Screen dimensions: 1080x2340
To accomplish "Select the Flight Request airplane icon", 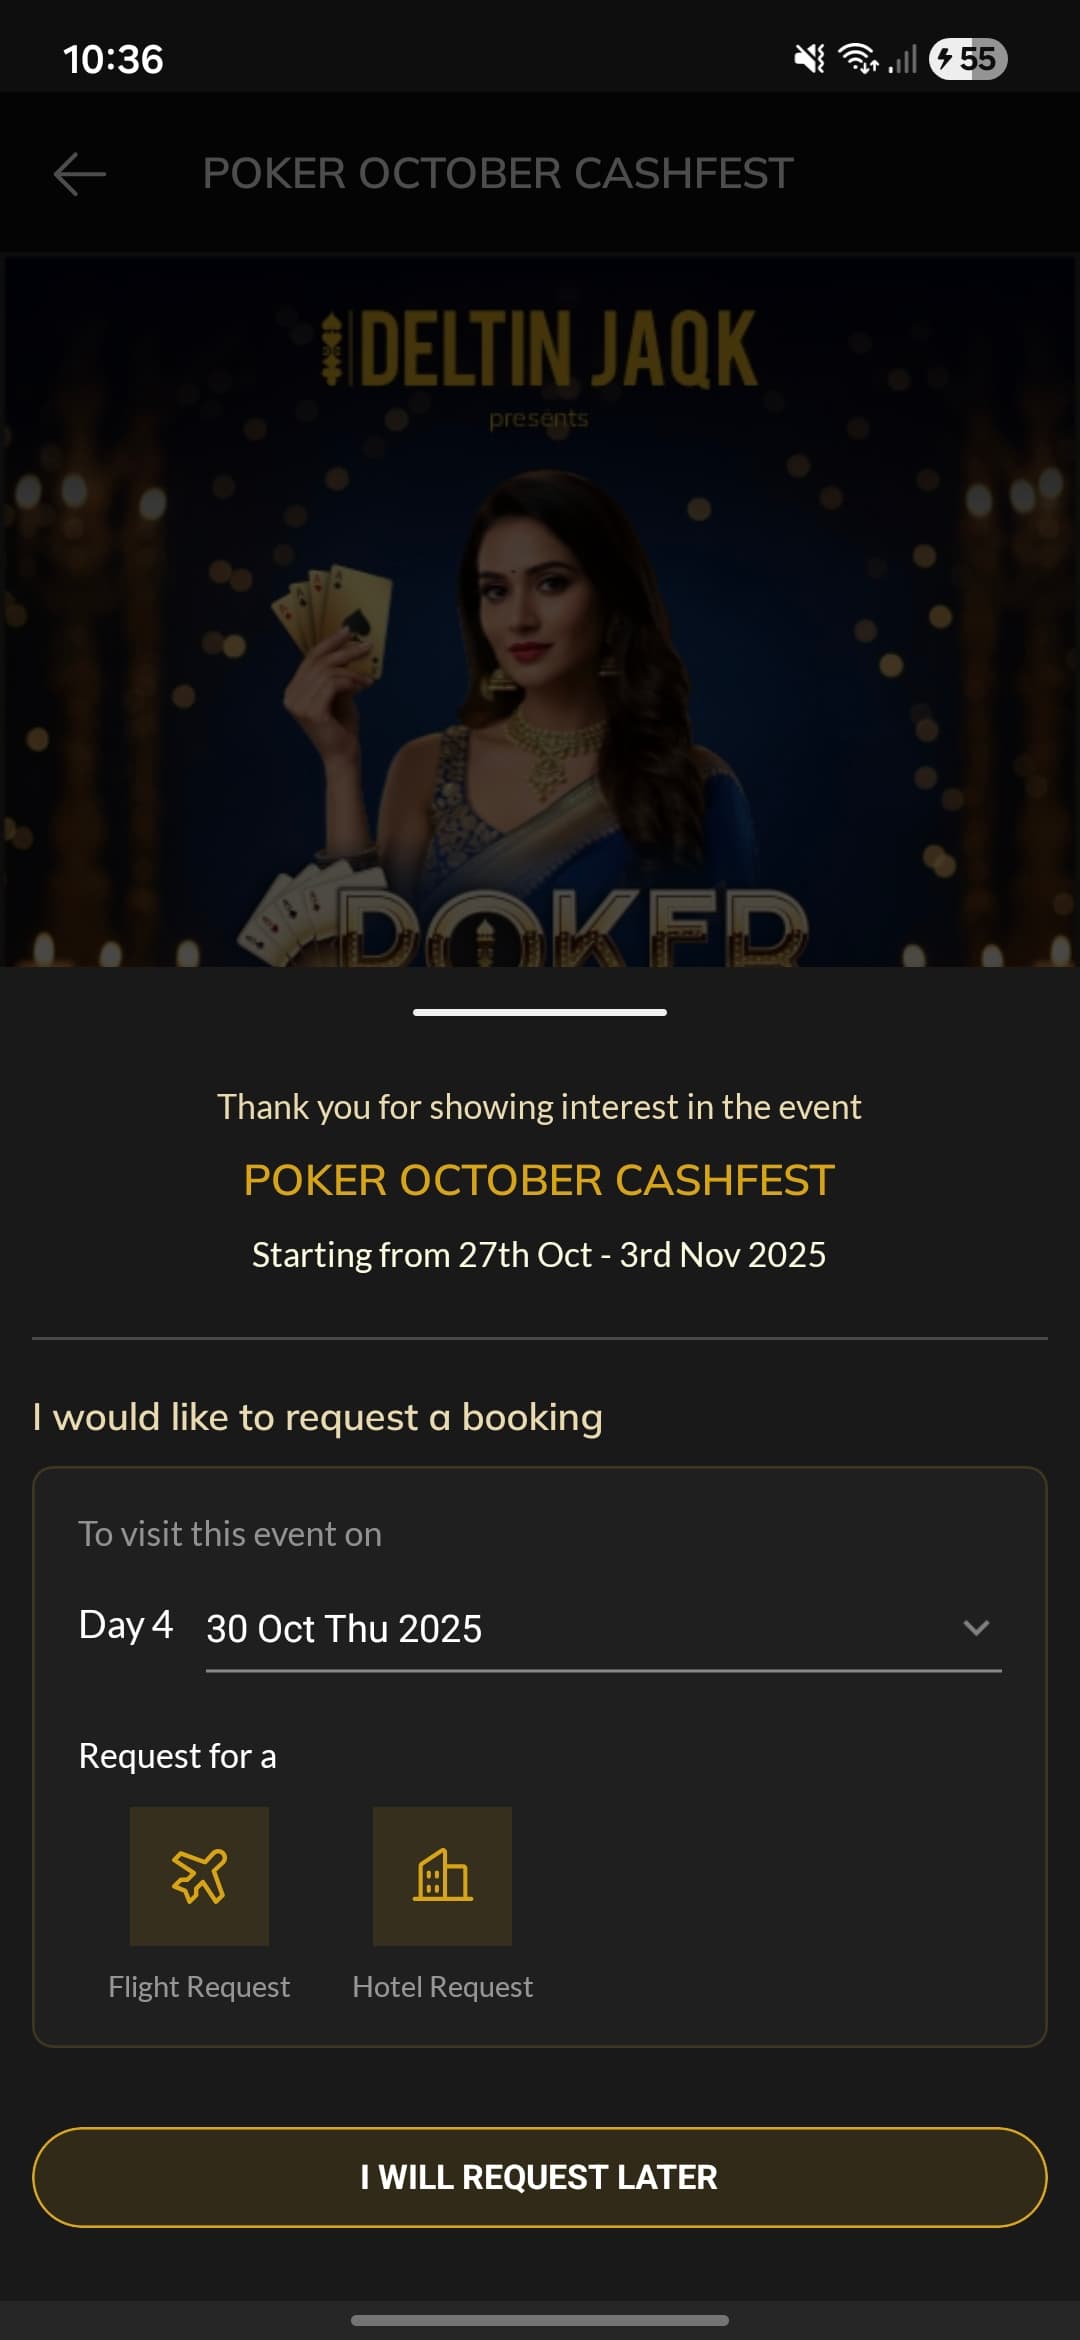I will 199,1875.
